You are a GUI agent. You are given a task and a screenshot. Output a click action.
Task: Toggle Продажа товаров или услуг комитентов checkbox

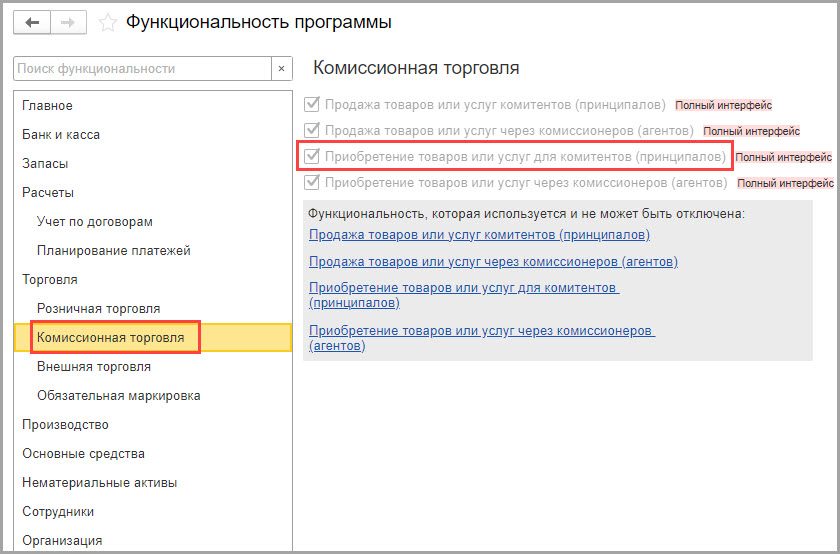pyautogui.click(x=311, y=104)
